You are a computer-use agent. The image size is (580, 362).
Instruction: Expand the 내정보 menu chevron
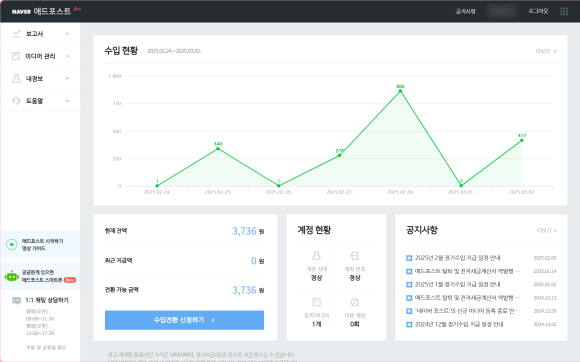pos(67,78)
